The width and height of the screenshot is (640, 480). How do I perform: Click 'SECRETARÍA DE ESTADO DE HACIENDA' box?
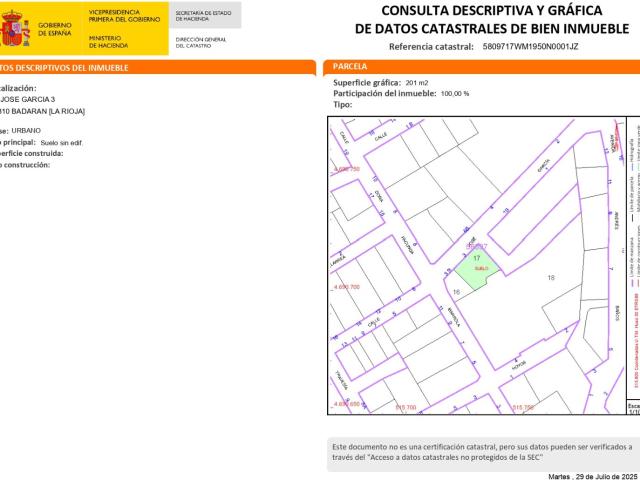tap(205, 16)
